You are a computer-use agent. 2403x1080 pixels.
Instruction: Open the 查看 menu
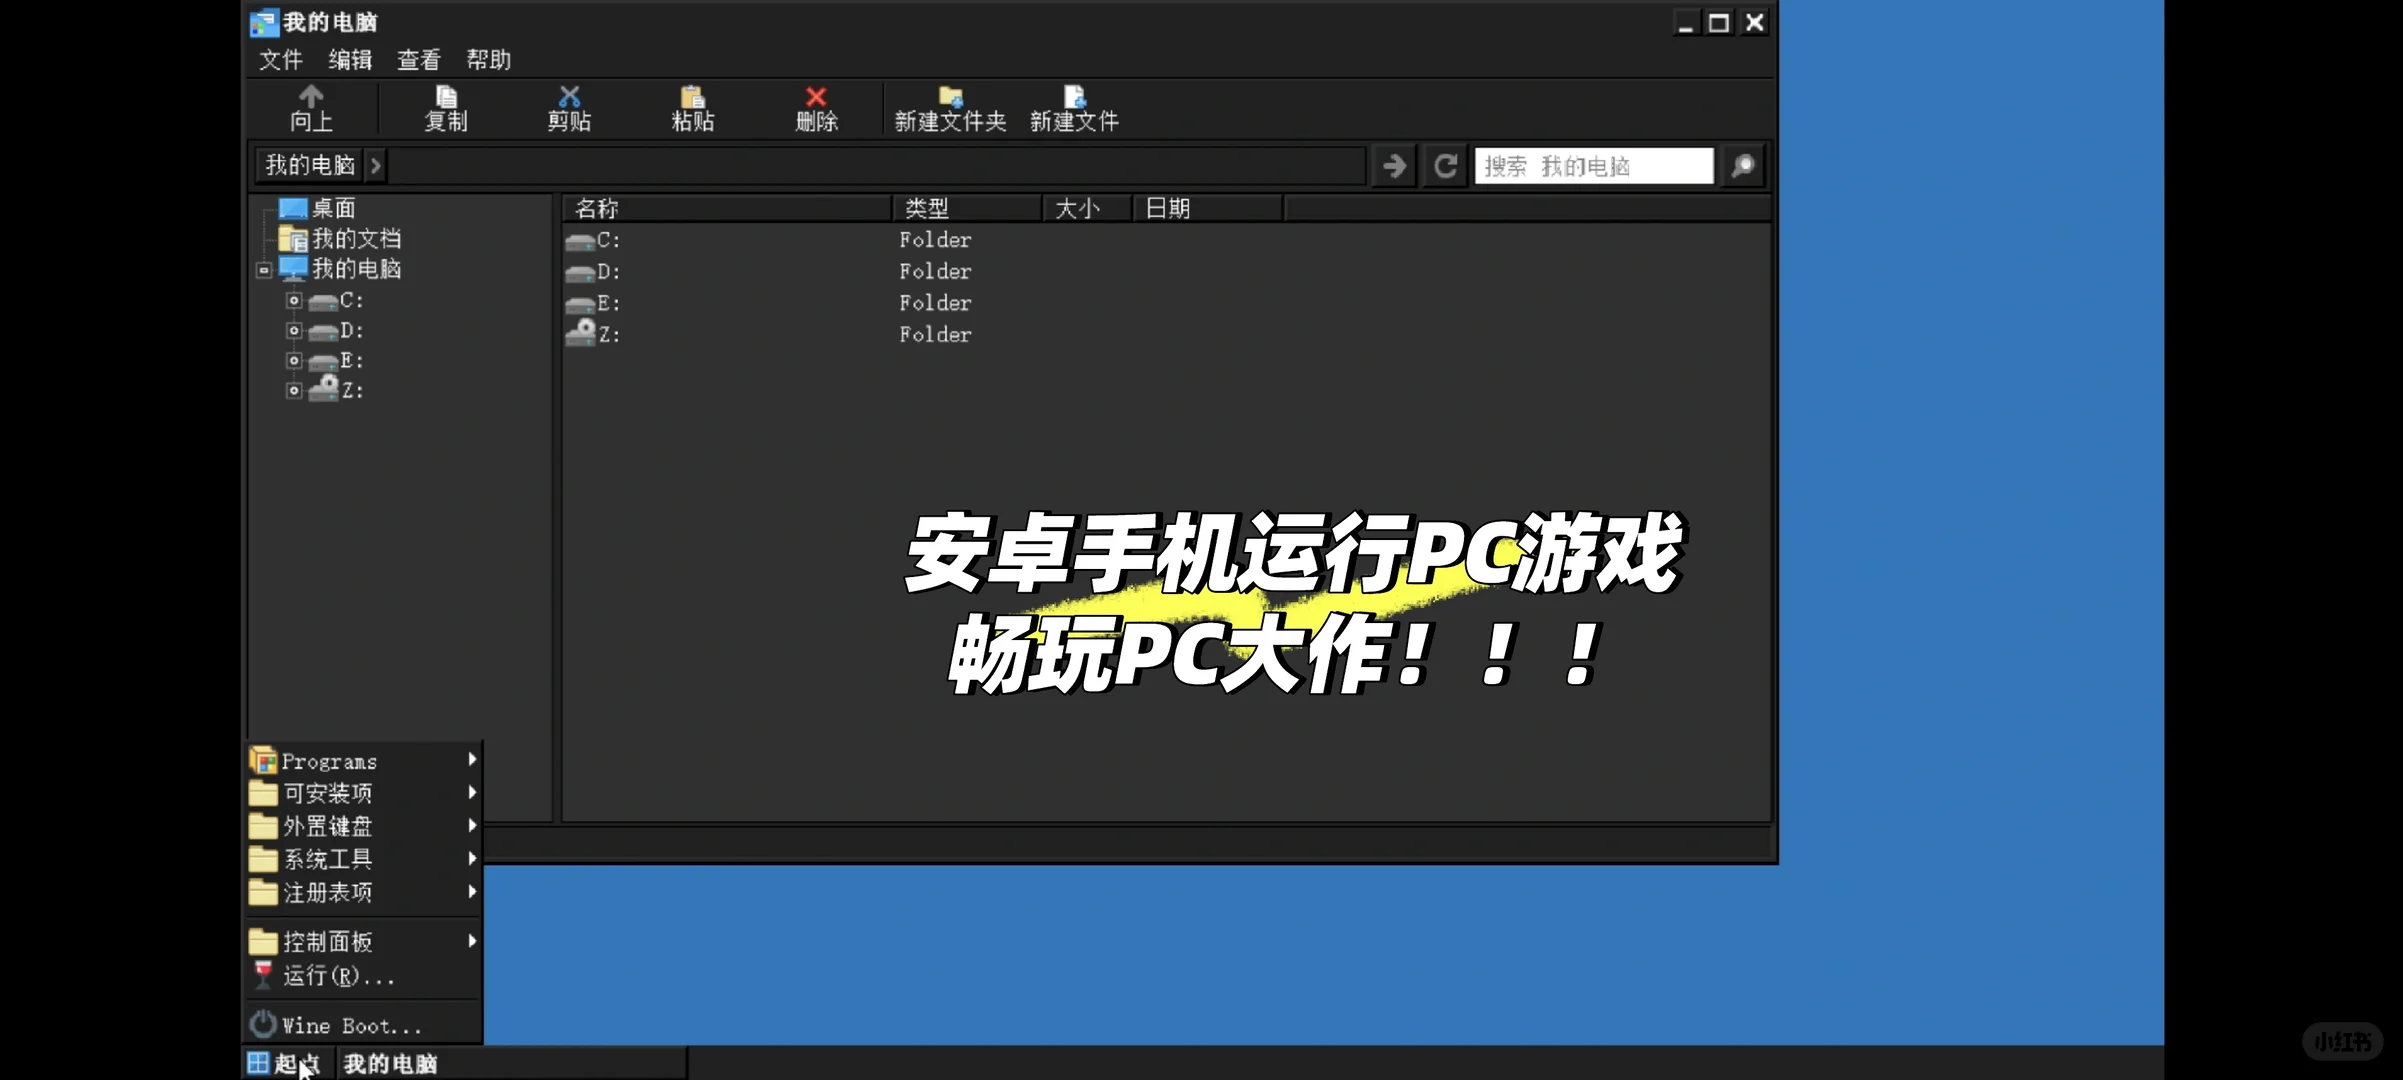pos(418,60)
